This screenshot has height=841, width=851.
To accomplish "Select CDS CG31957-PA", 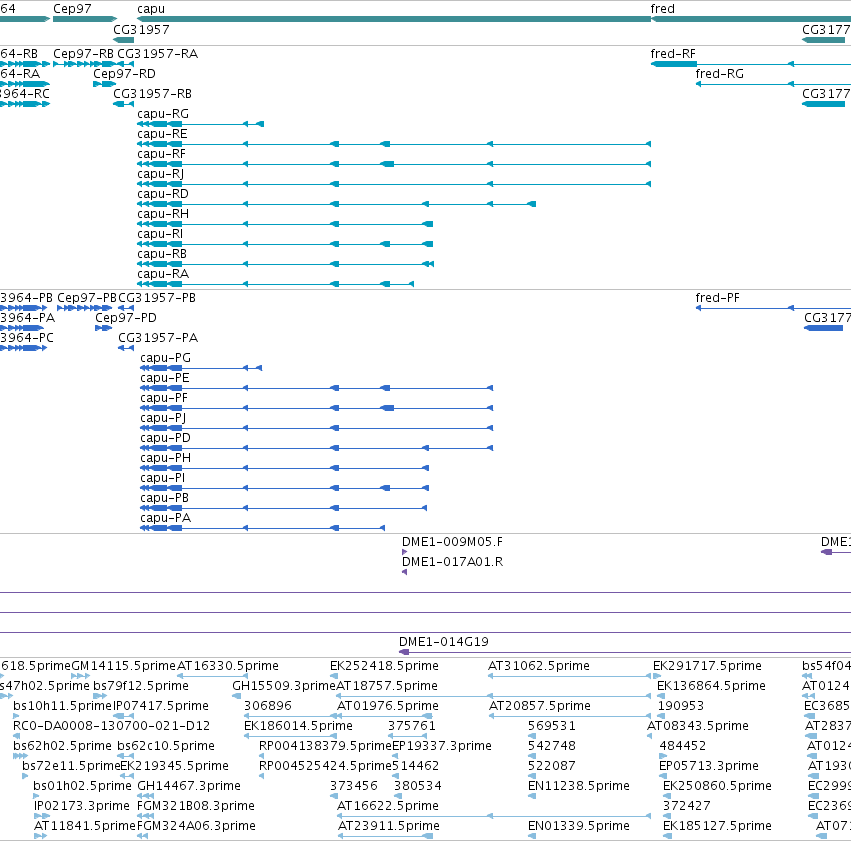I will pos(158,338).
